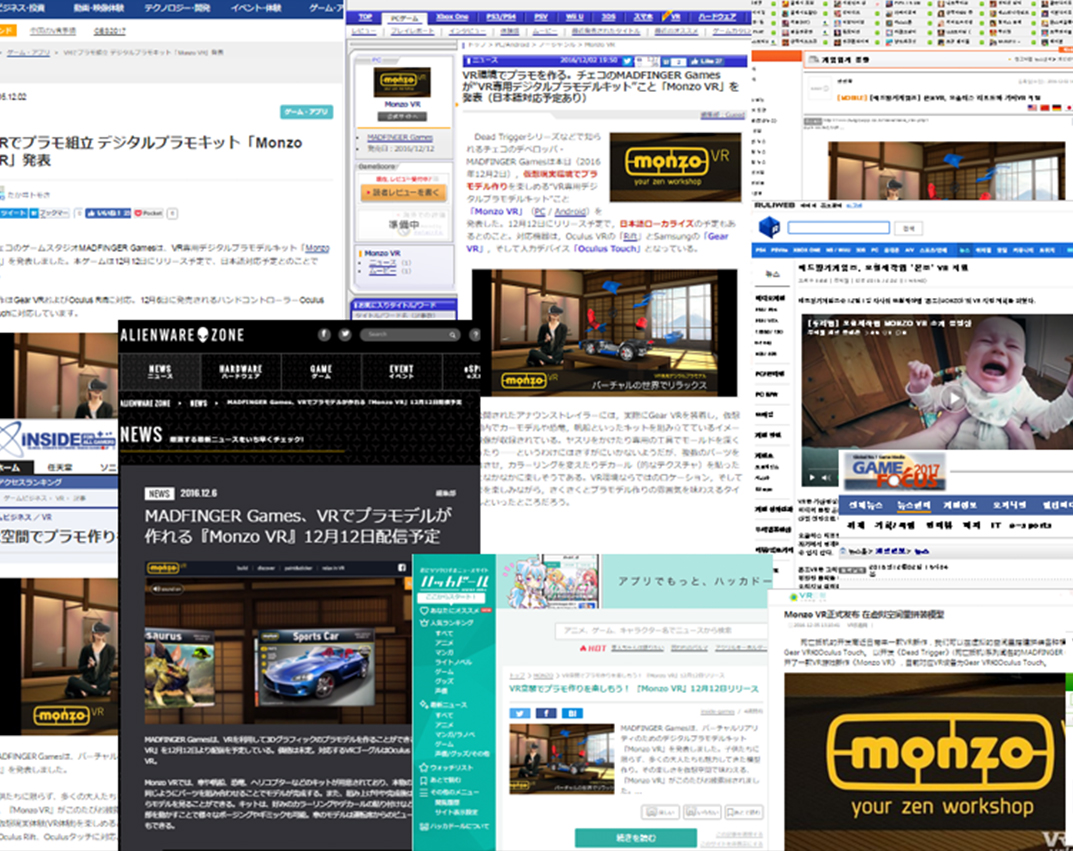Select the Xbox One tab on 4Gamer
1073x851 pixels.
click(452, 17)
